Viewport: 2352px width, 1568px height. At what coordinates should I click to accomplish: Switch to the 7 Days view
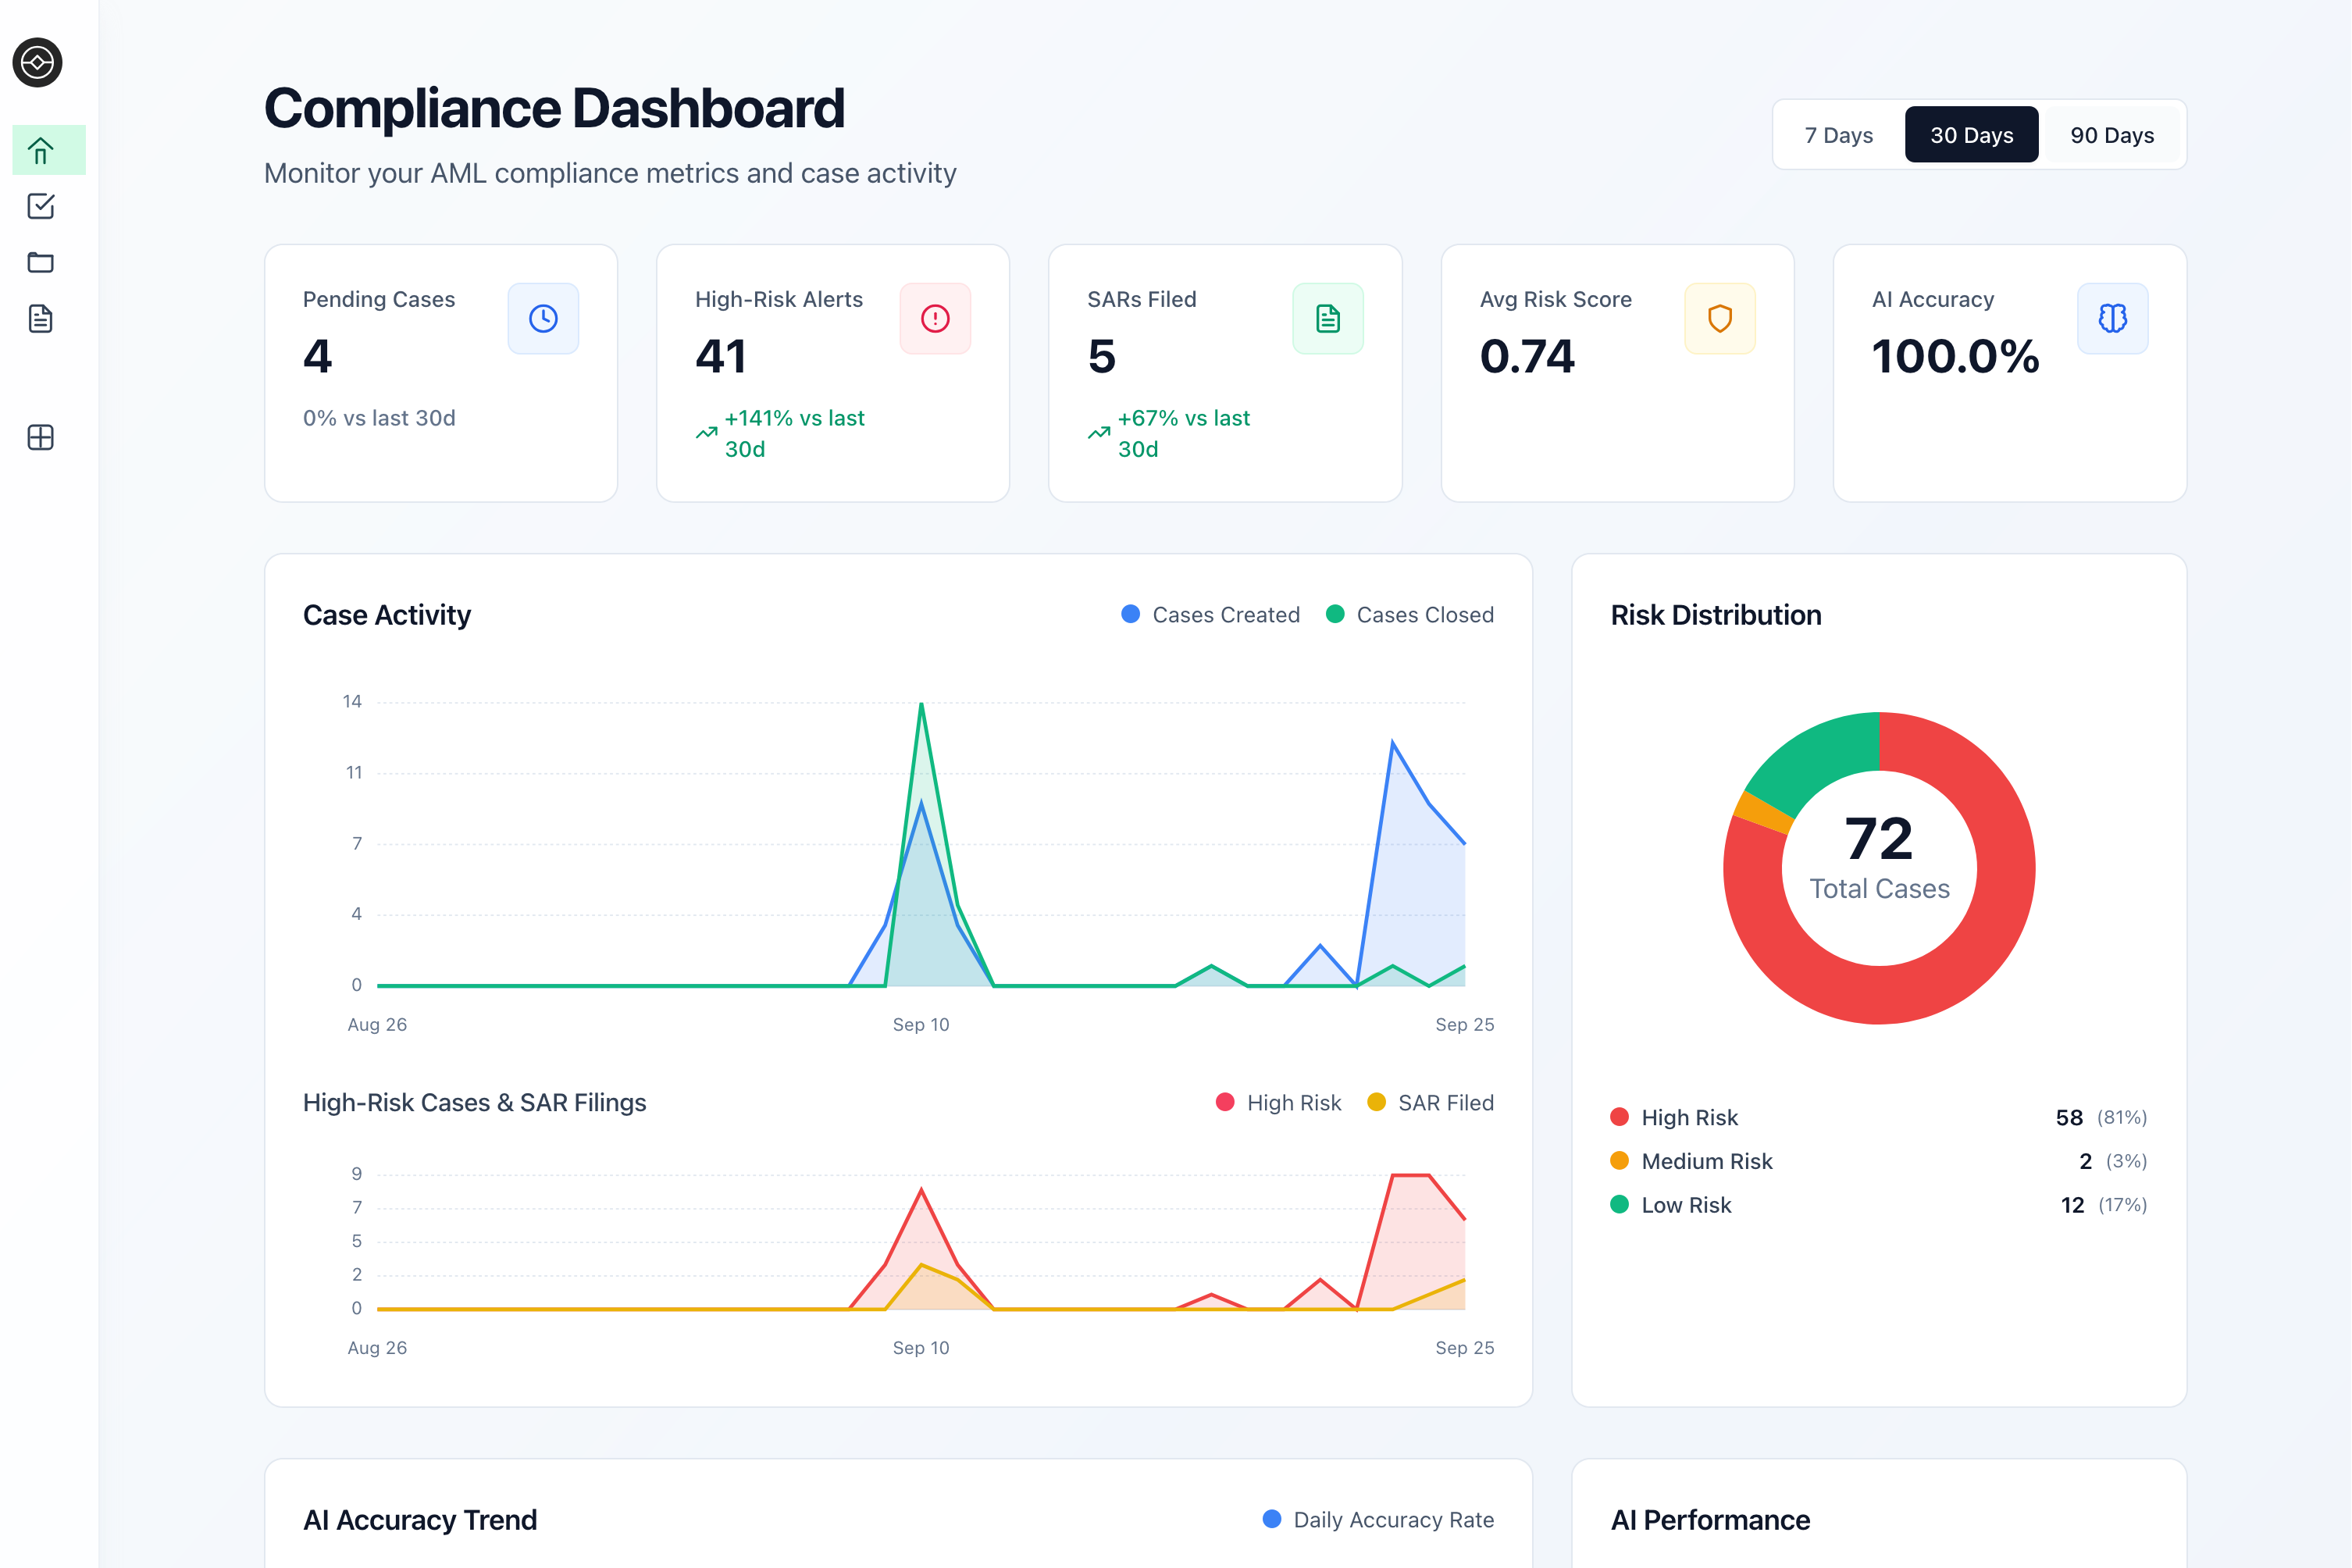(x=1838, y=134)
